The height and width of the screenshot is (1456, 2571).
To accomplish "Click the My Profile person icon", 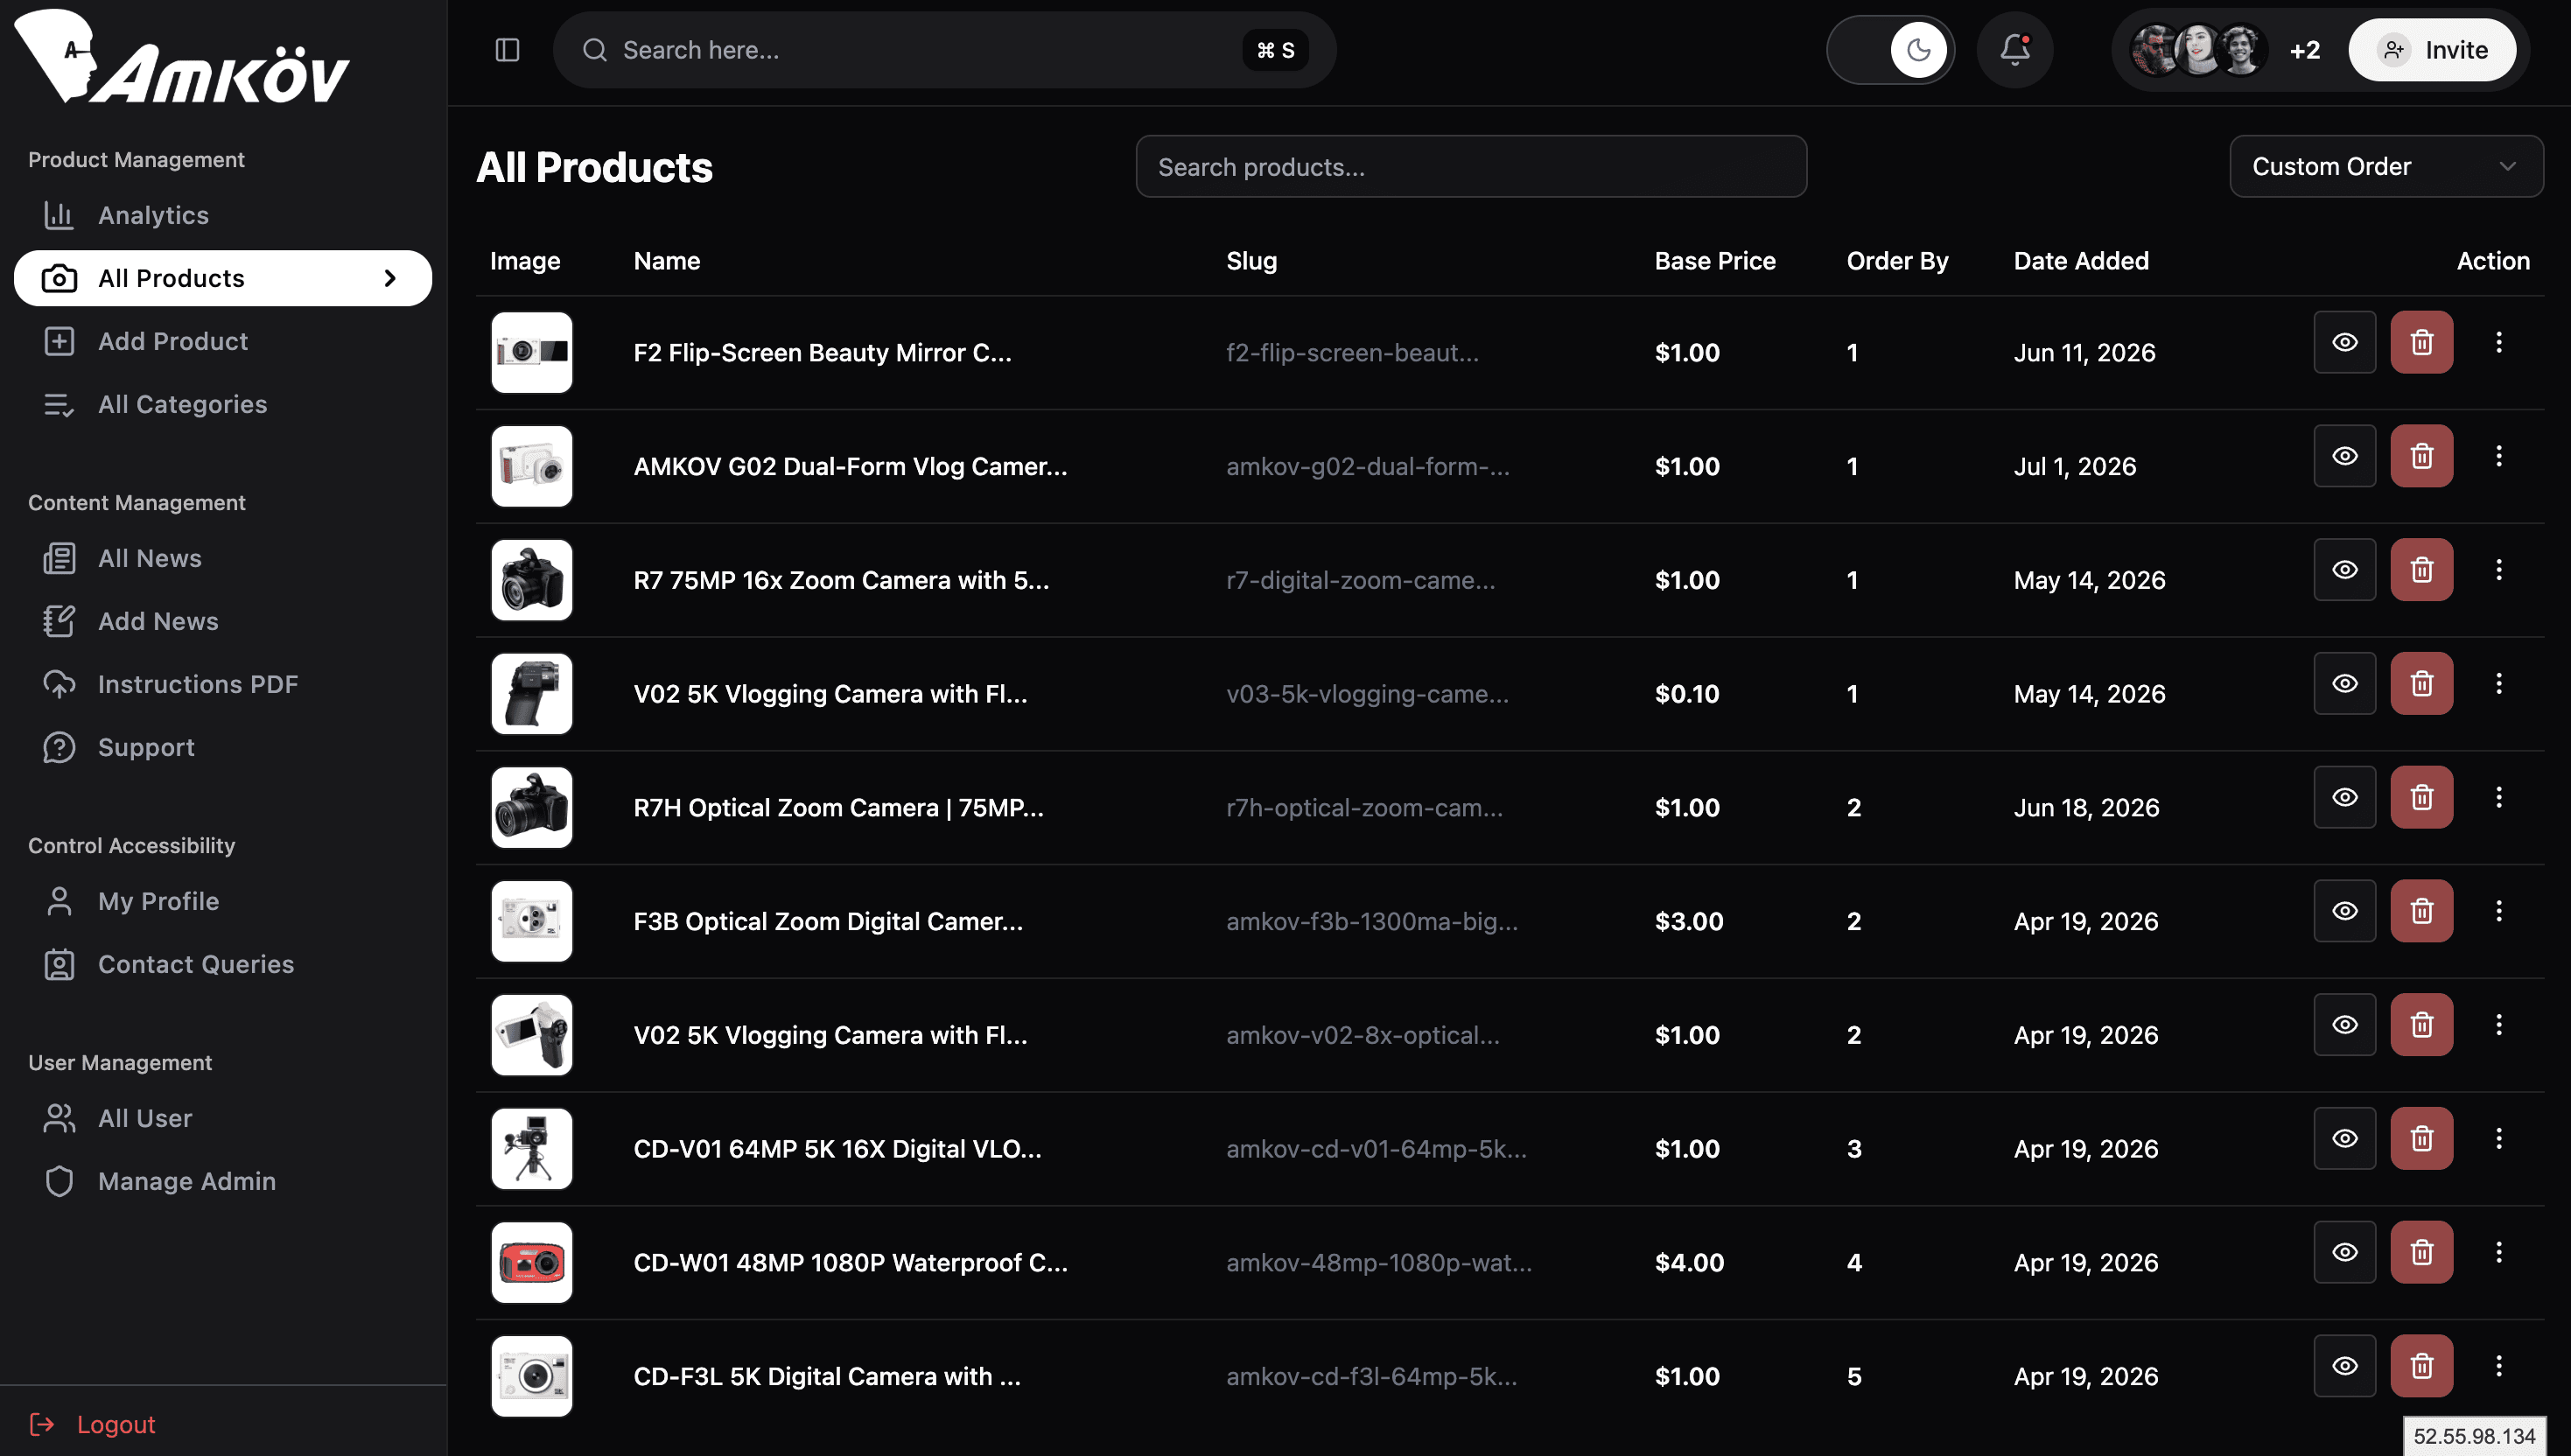I will 59,901.
